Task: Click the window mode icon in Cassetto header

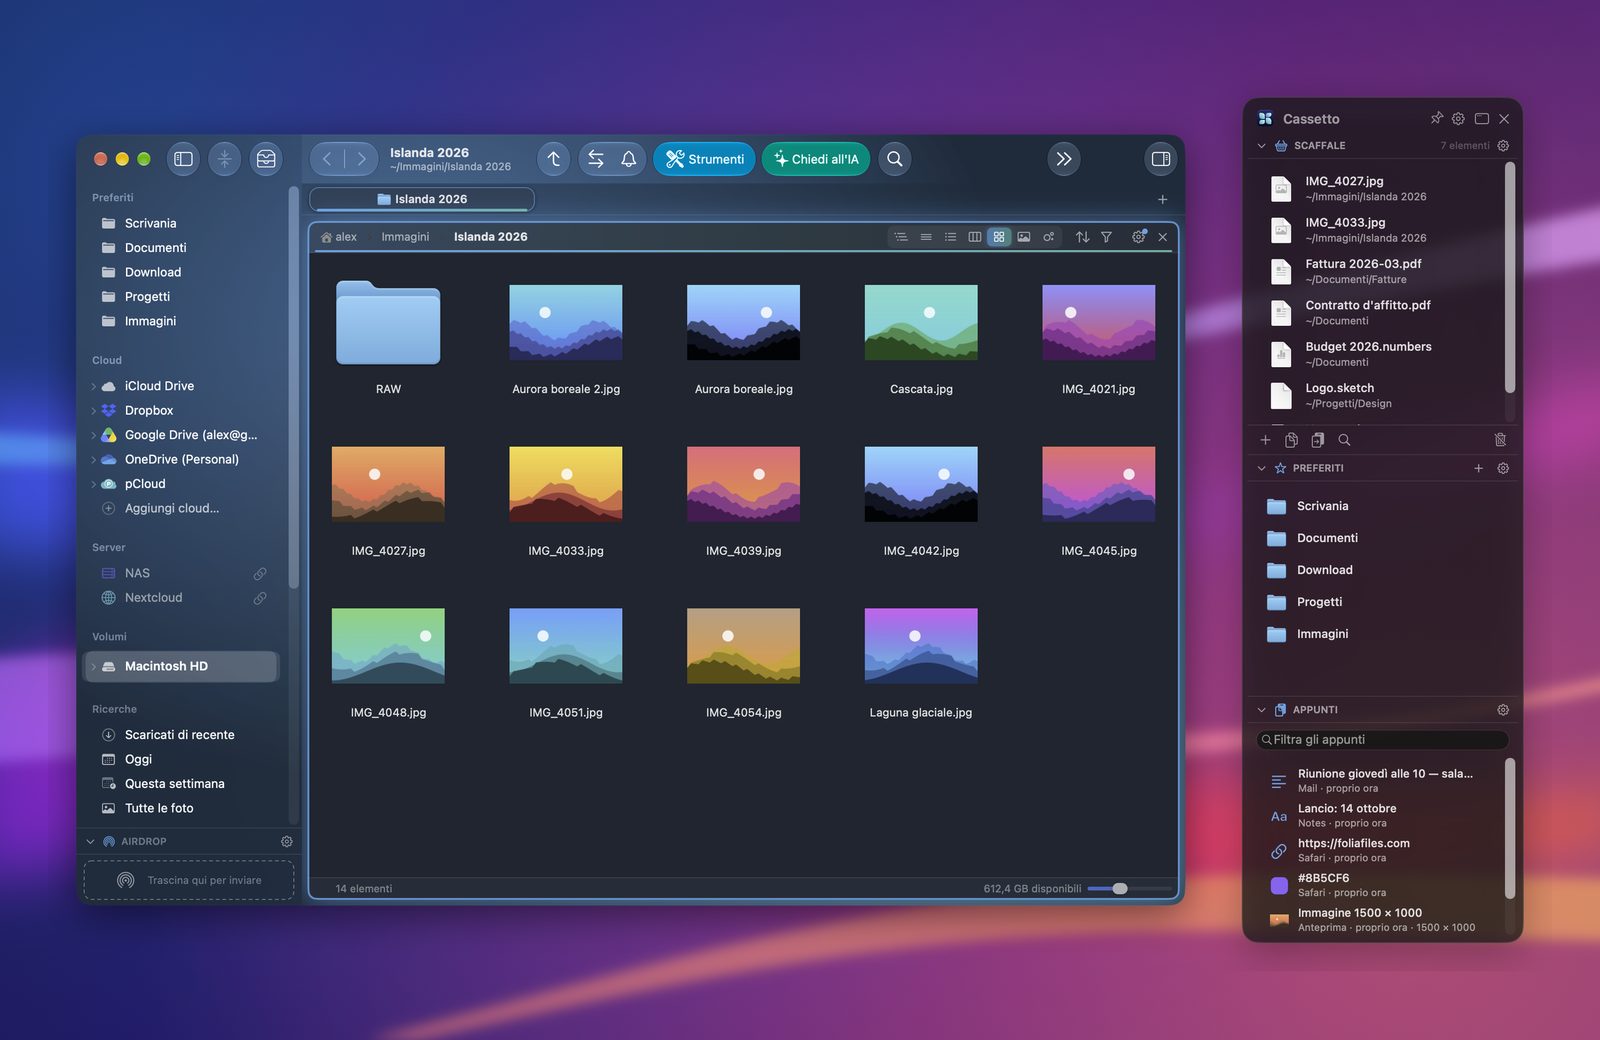Action: click(x=1482, y=118)
